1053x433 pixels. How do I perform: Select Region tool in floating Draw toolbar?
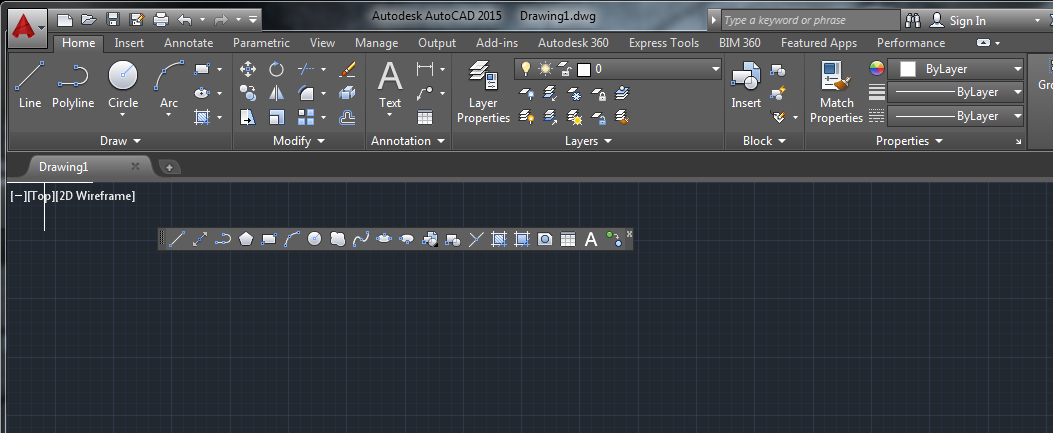pos(545,239)
